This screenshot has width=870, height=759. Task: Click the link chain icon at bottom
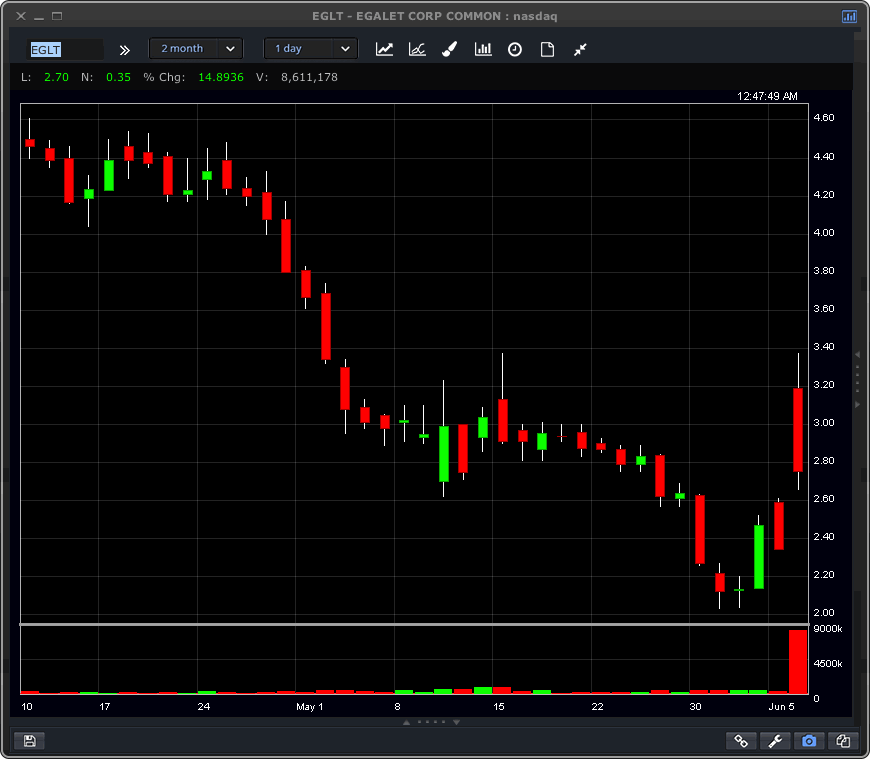tap(741, 741)
